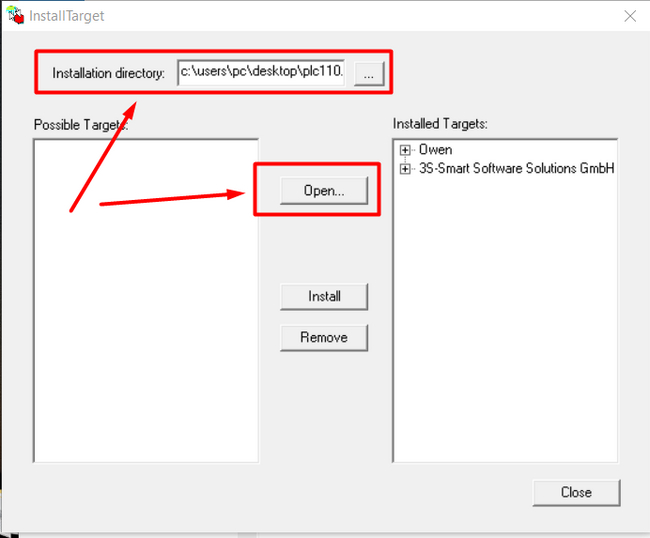Close the InstallTarget window with X

630,16
